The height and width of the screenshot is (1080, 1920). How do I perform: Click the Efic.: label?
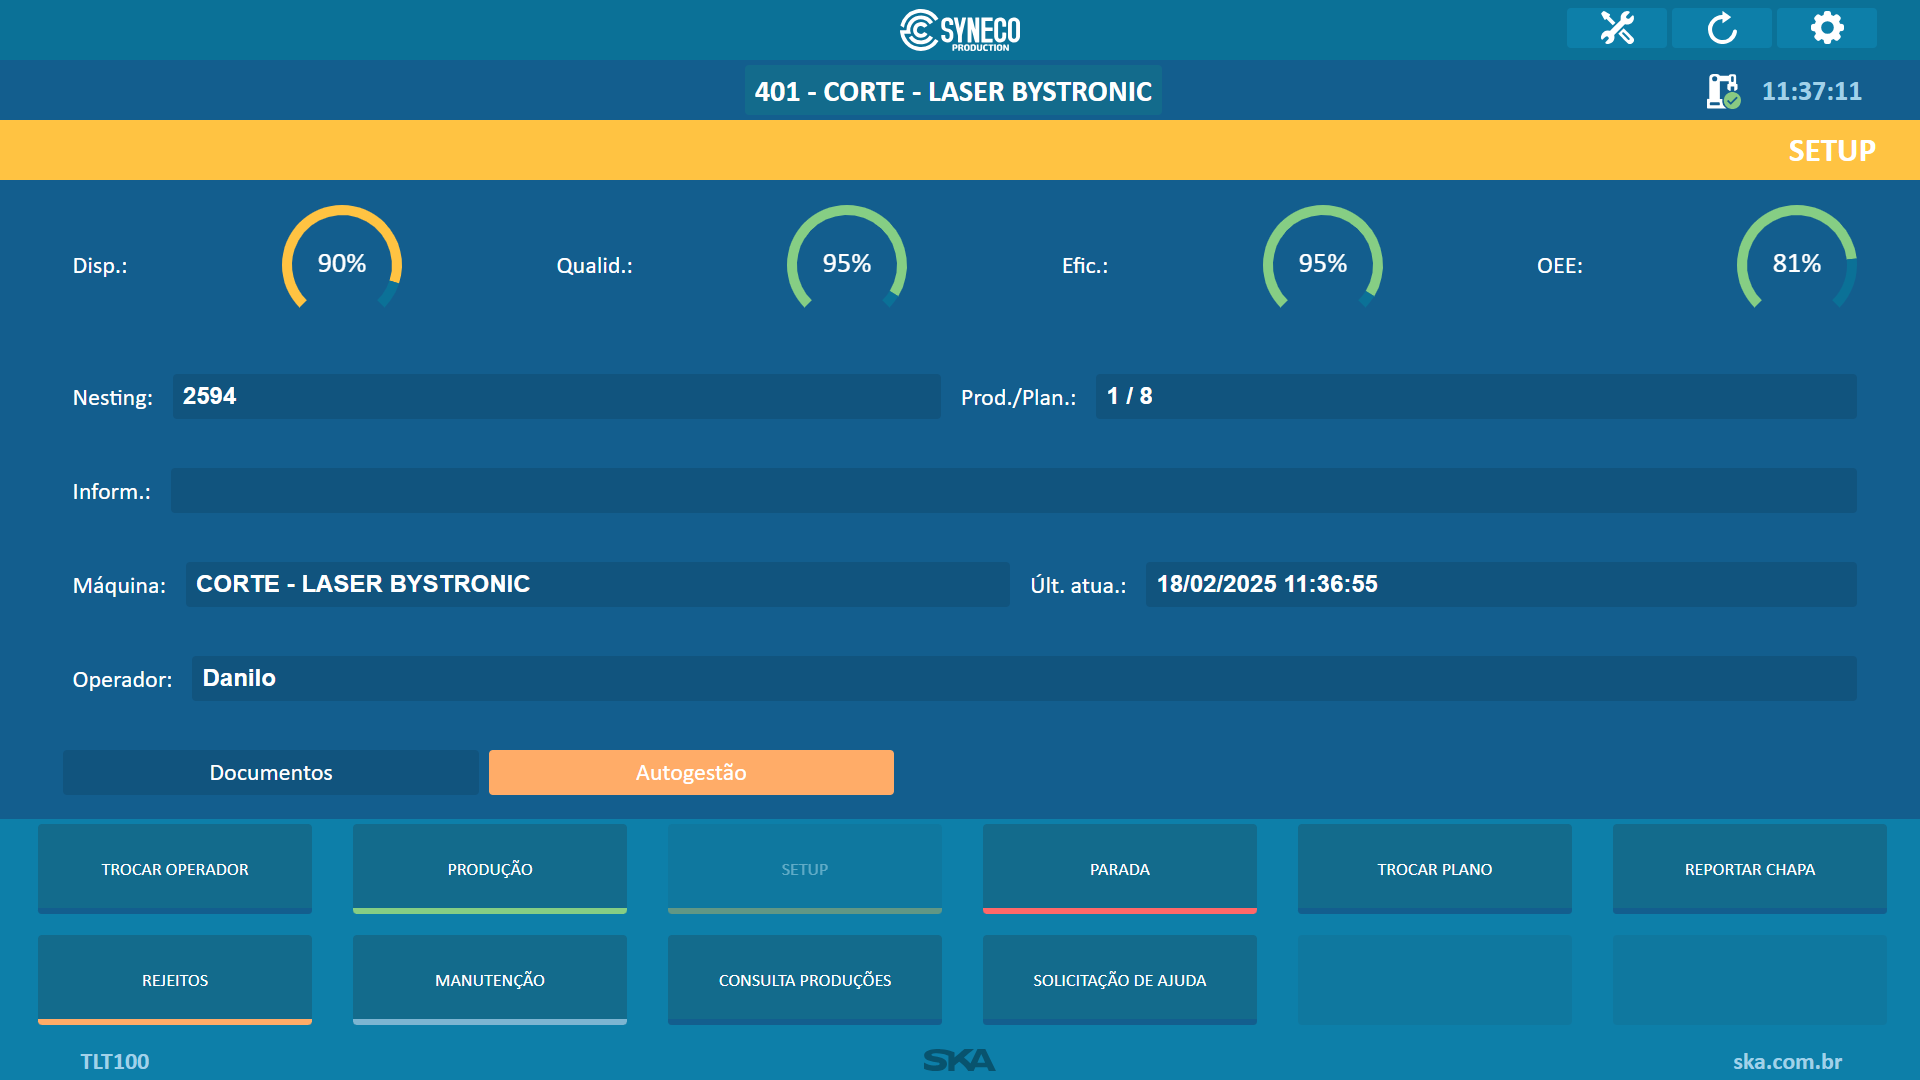click(x=1085, y=266)
